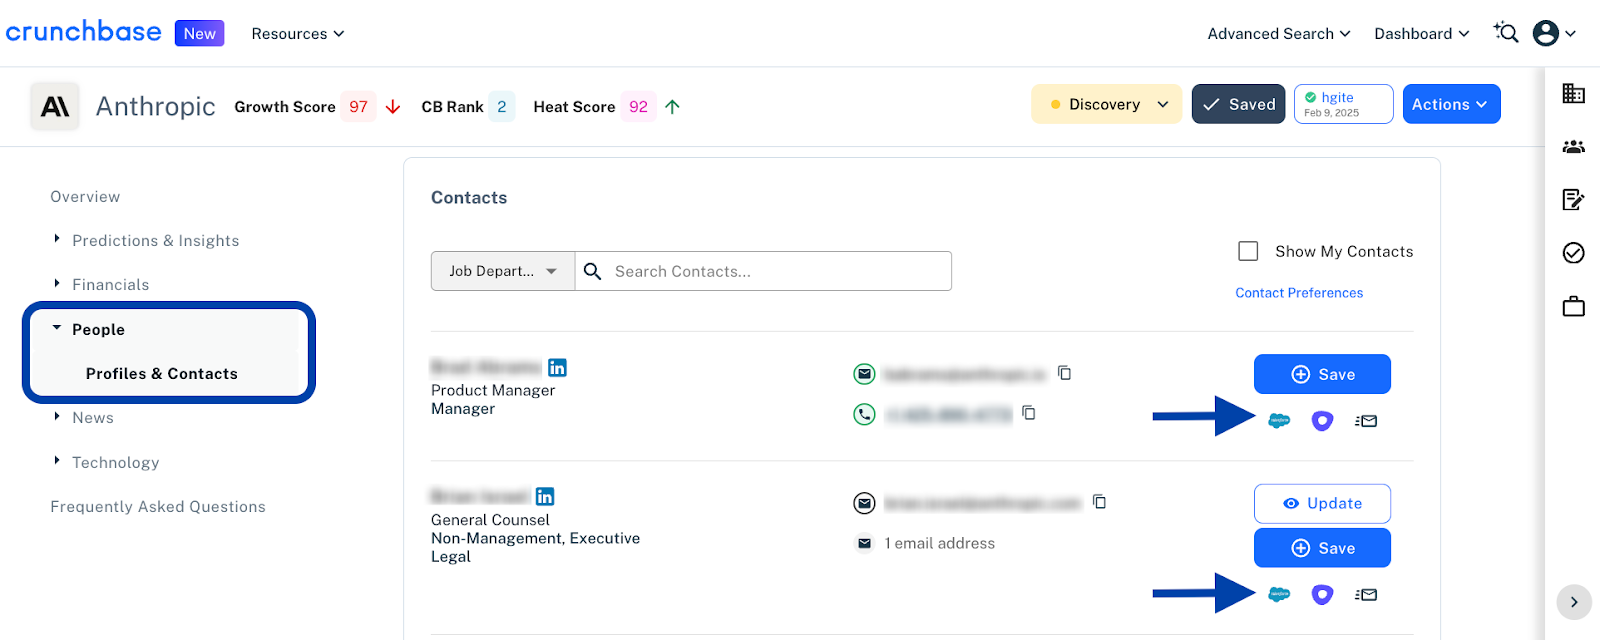This screenshot has height=640, width=1600.
Task: Open the briefcase sidebar icon
Action: pyautogui.click(x=1573, y=306)
